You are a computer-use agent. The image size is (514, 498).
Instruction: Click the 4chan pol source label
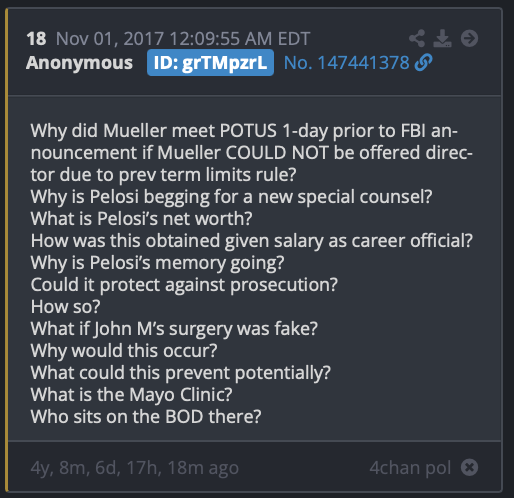coord(410,467)
